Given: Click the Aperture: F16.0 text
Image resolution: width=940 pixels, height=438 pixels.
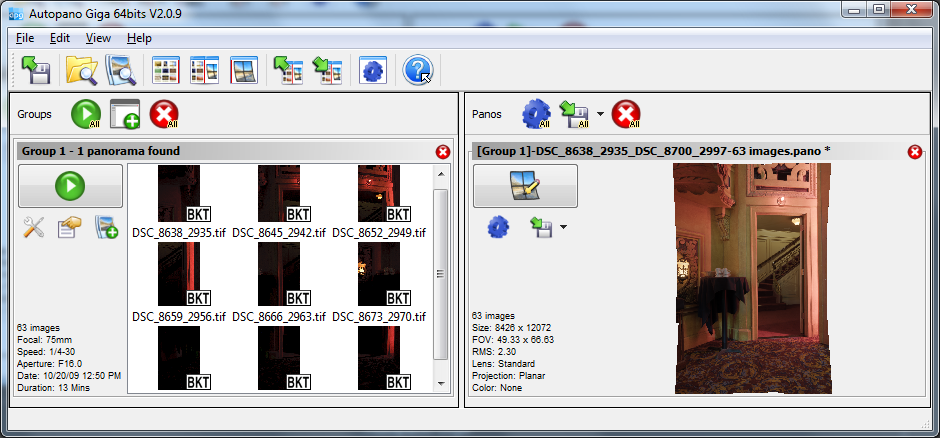Looking at the screenshot, I should [50, 364].
